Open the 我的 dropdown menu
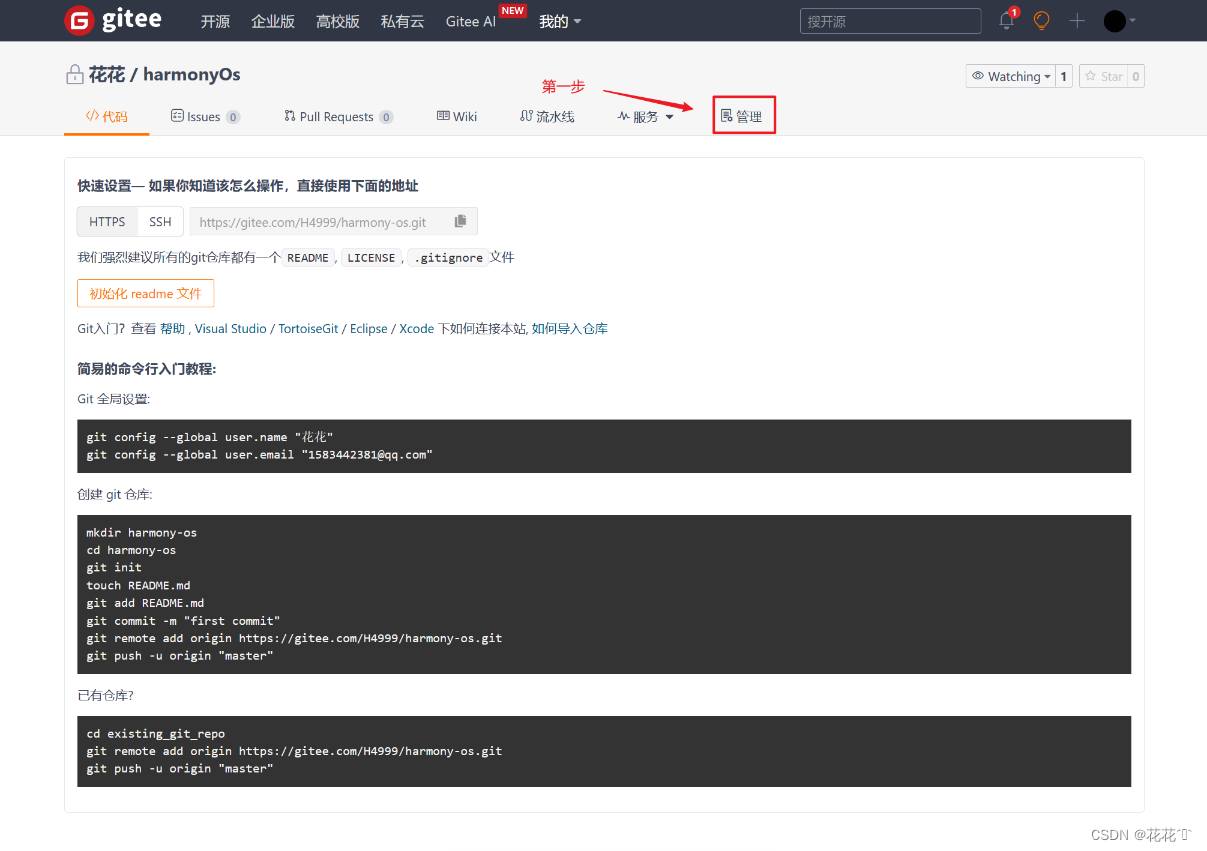1207x851 pixels. pyautogui.click(x=560, y=21)
